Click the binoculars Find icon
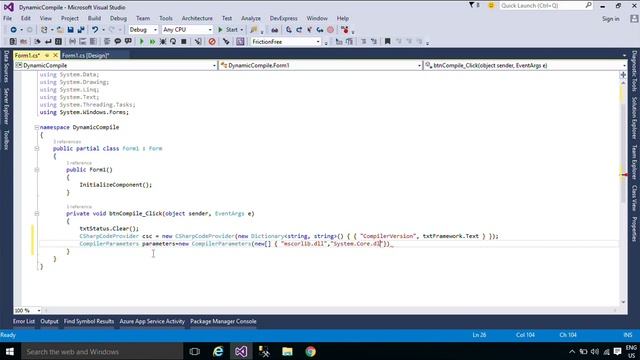The height and width of the screenshot is (360, 640). click(x=275, y=30)
